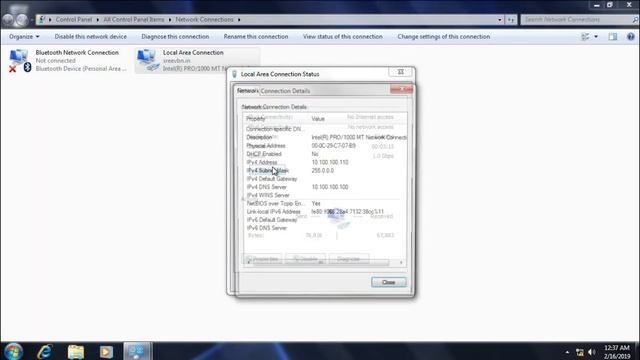This screenshot has width=640, height=360.
Task: Open the Windows Start menu
Action: pos(13,351)
